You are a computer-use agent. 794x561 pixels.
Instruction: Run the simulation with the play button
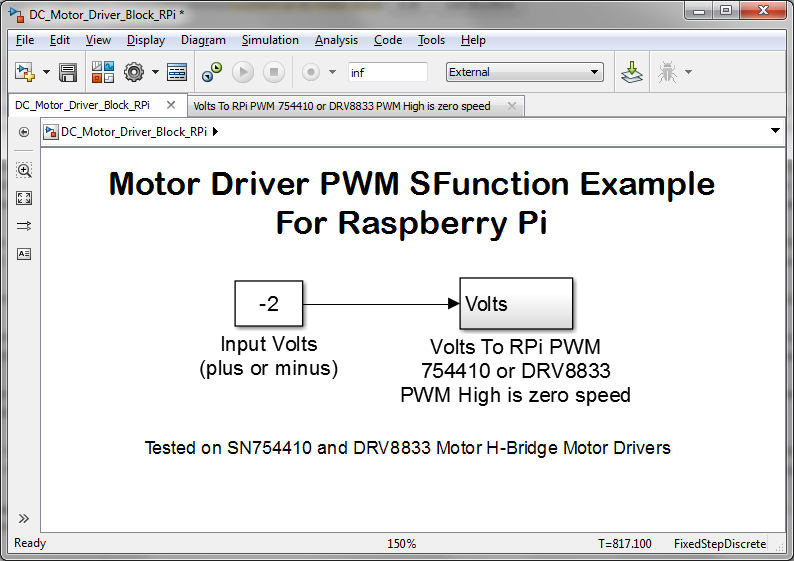point(243,72)
